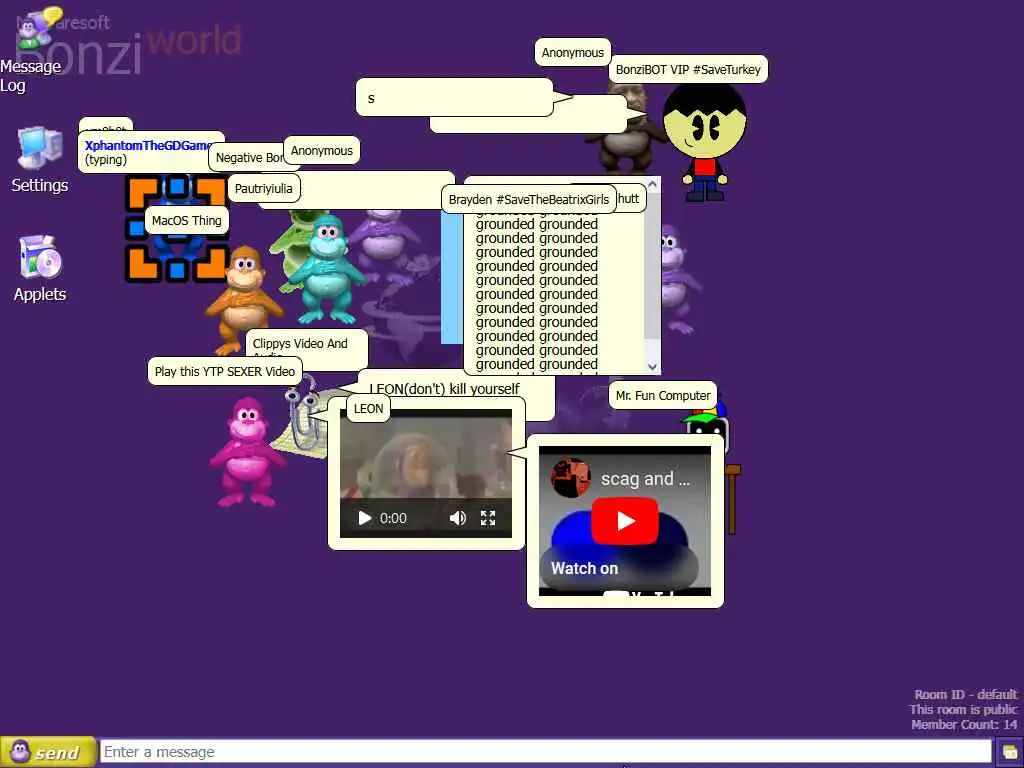Click the LEON video 0:00 time display
Image resolution: width=1024 pixels, height=768 pixels.
tap(393, 518)
